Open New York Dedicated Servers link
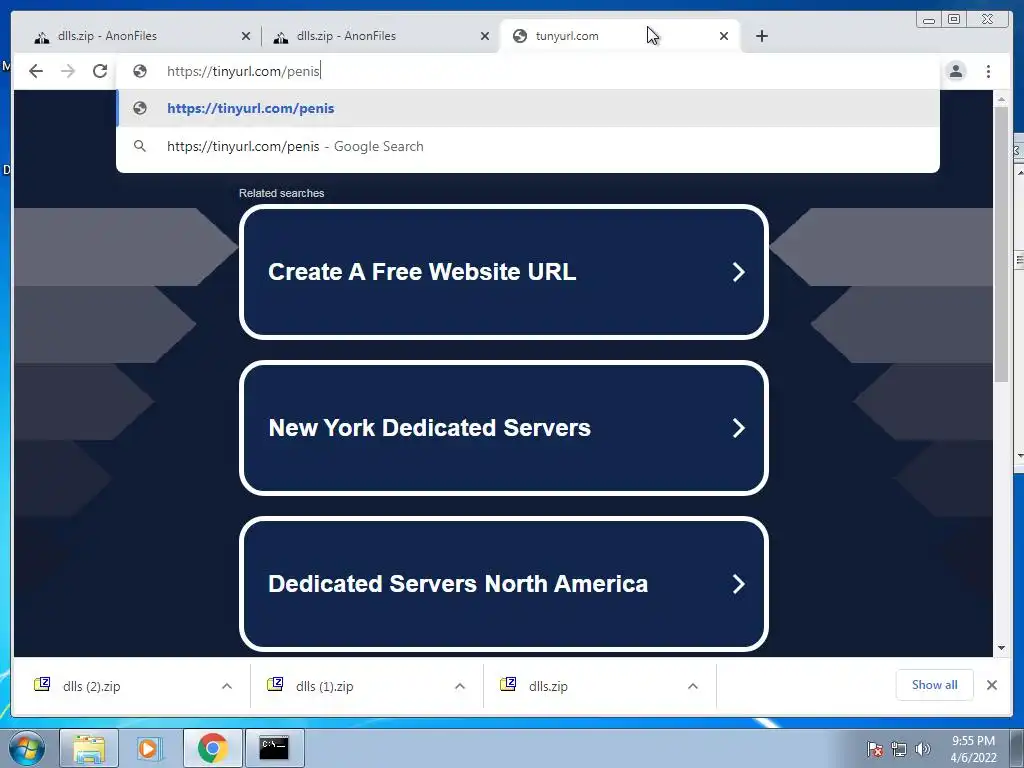This screenshot has width=1024, height=768. pos(504,428)
